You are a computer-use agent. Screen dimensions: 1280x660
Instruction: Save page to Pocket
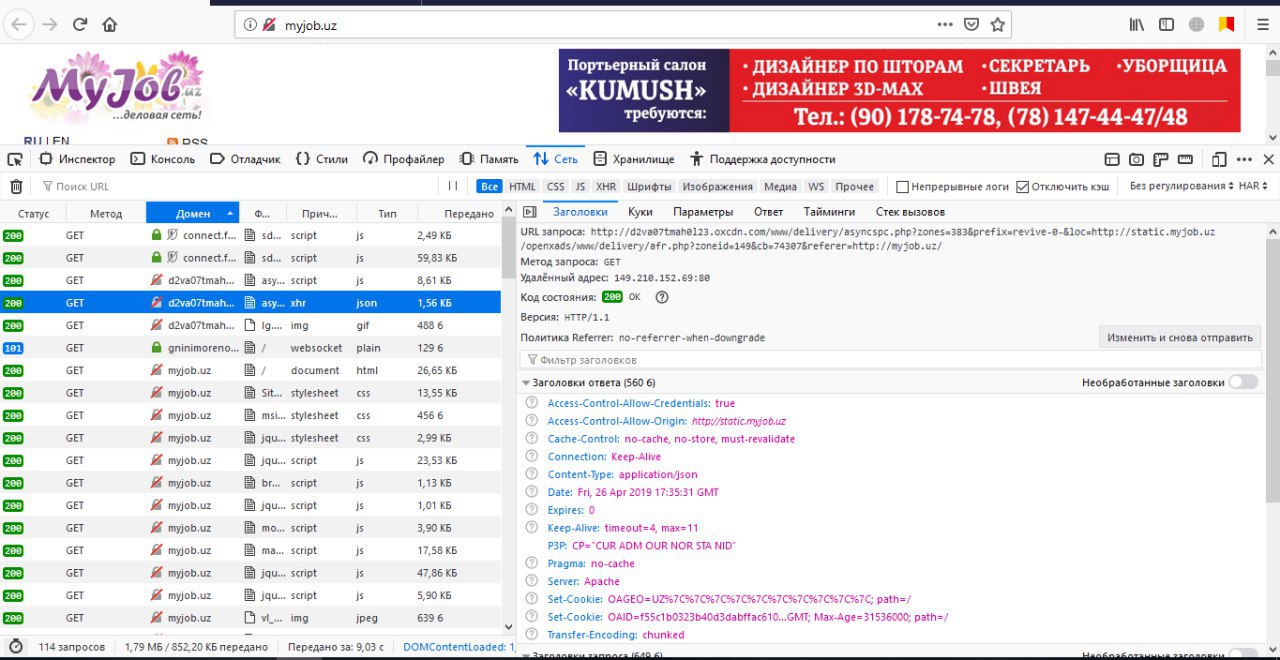pyautogui.click(x=971, y=25)
